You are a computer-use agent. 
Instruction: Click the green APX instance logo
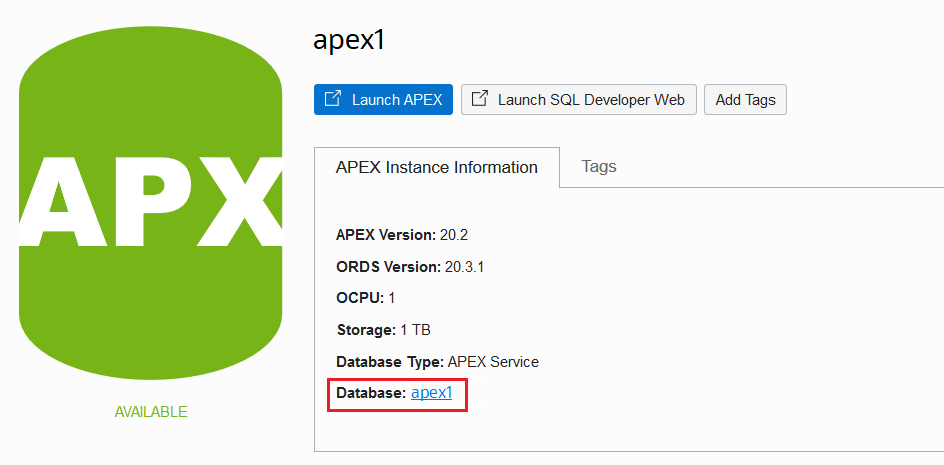pyautogui.click(x=151, y=203)
